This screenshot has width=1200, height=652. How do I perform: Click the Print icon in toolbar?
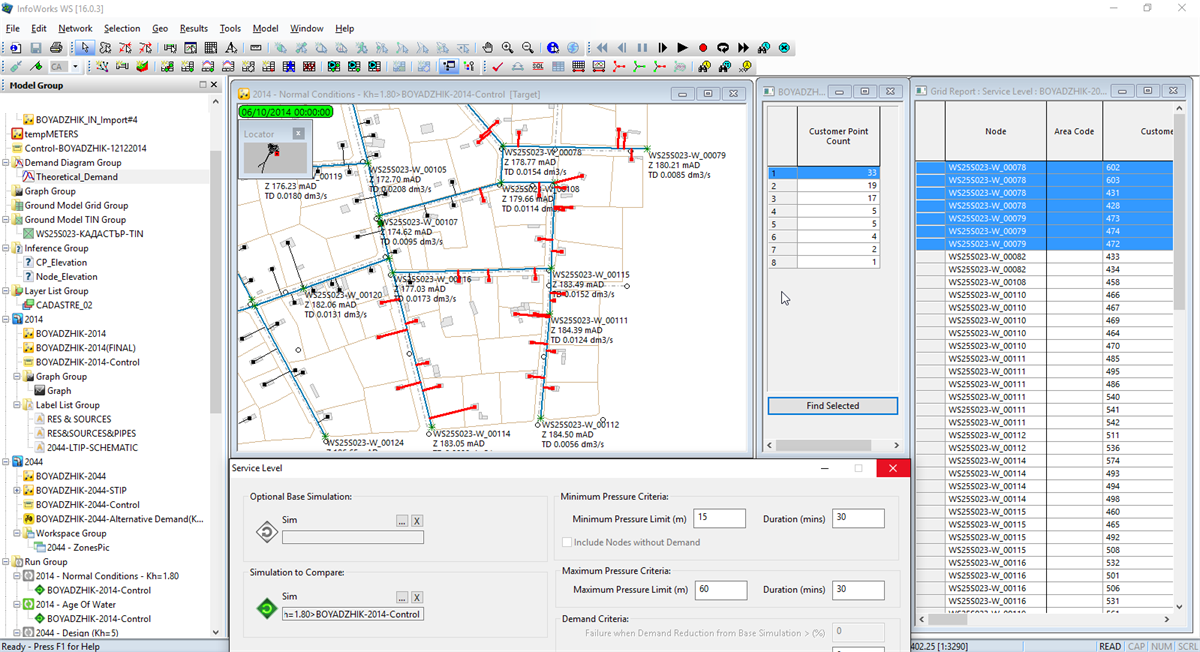click(56, 48)
